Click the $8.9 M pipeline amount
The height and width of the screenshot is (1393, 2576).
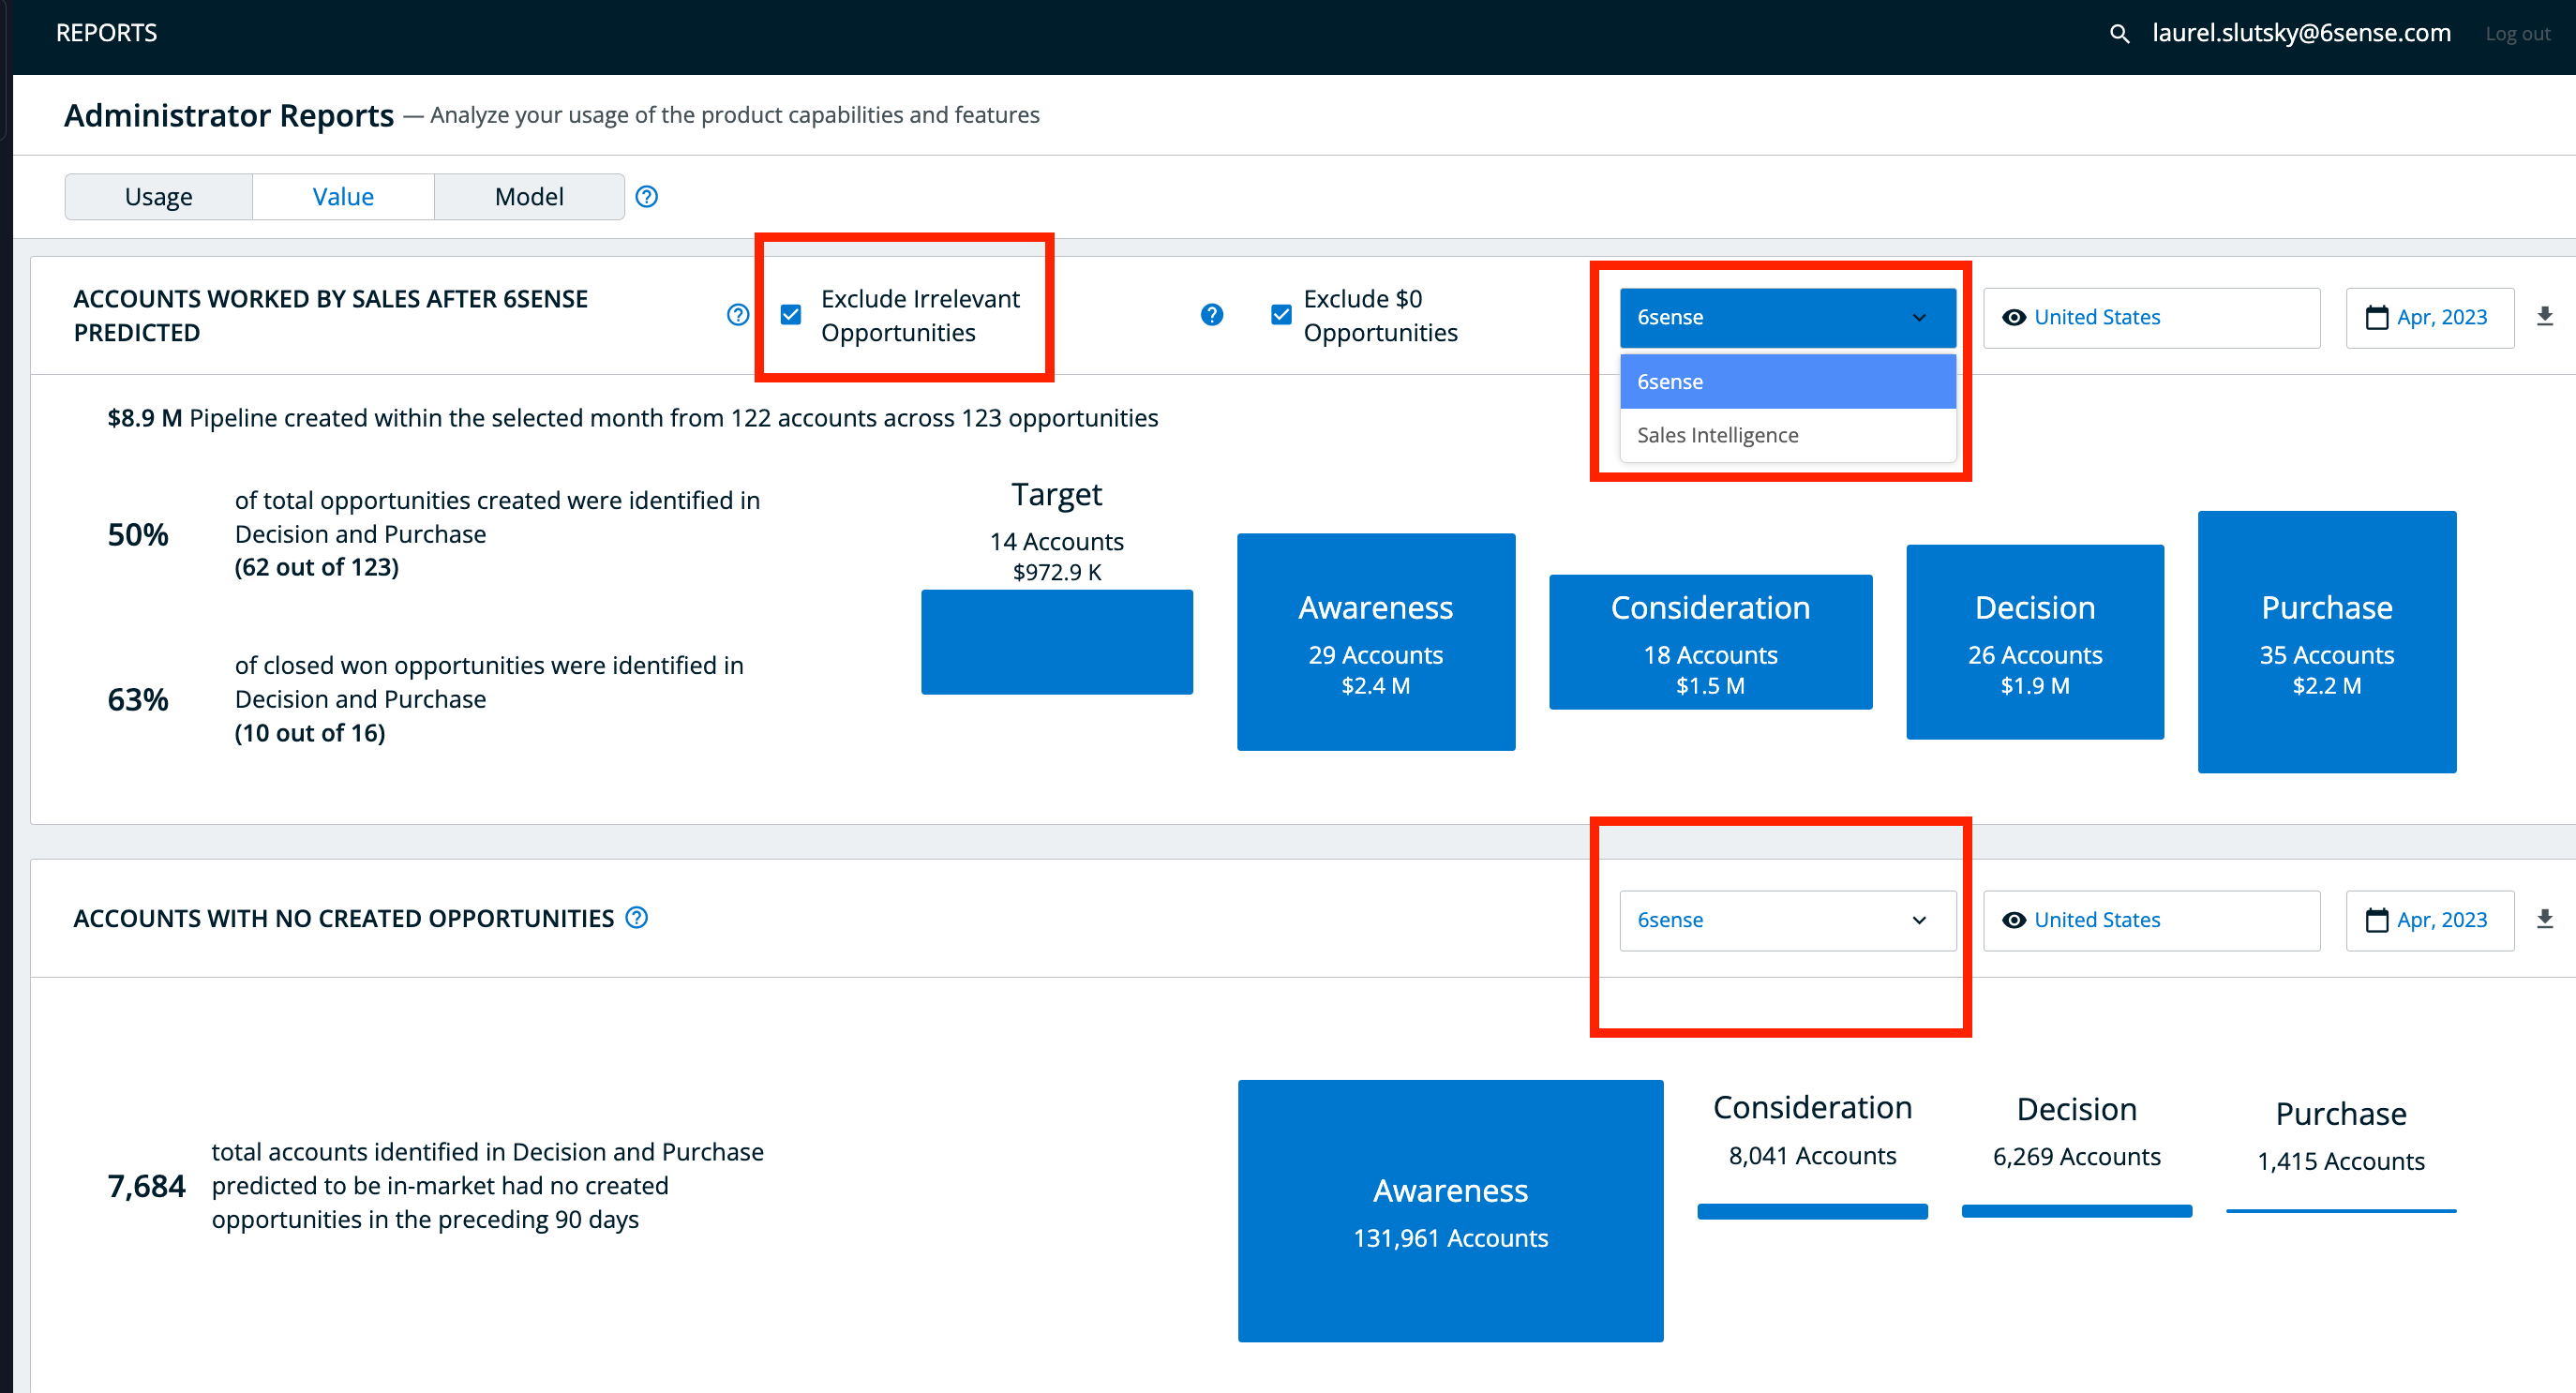click(145, 418)
